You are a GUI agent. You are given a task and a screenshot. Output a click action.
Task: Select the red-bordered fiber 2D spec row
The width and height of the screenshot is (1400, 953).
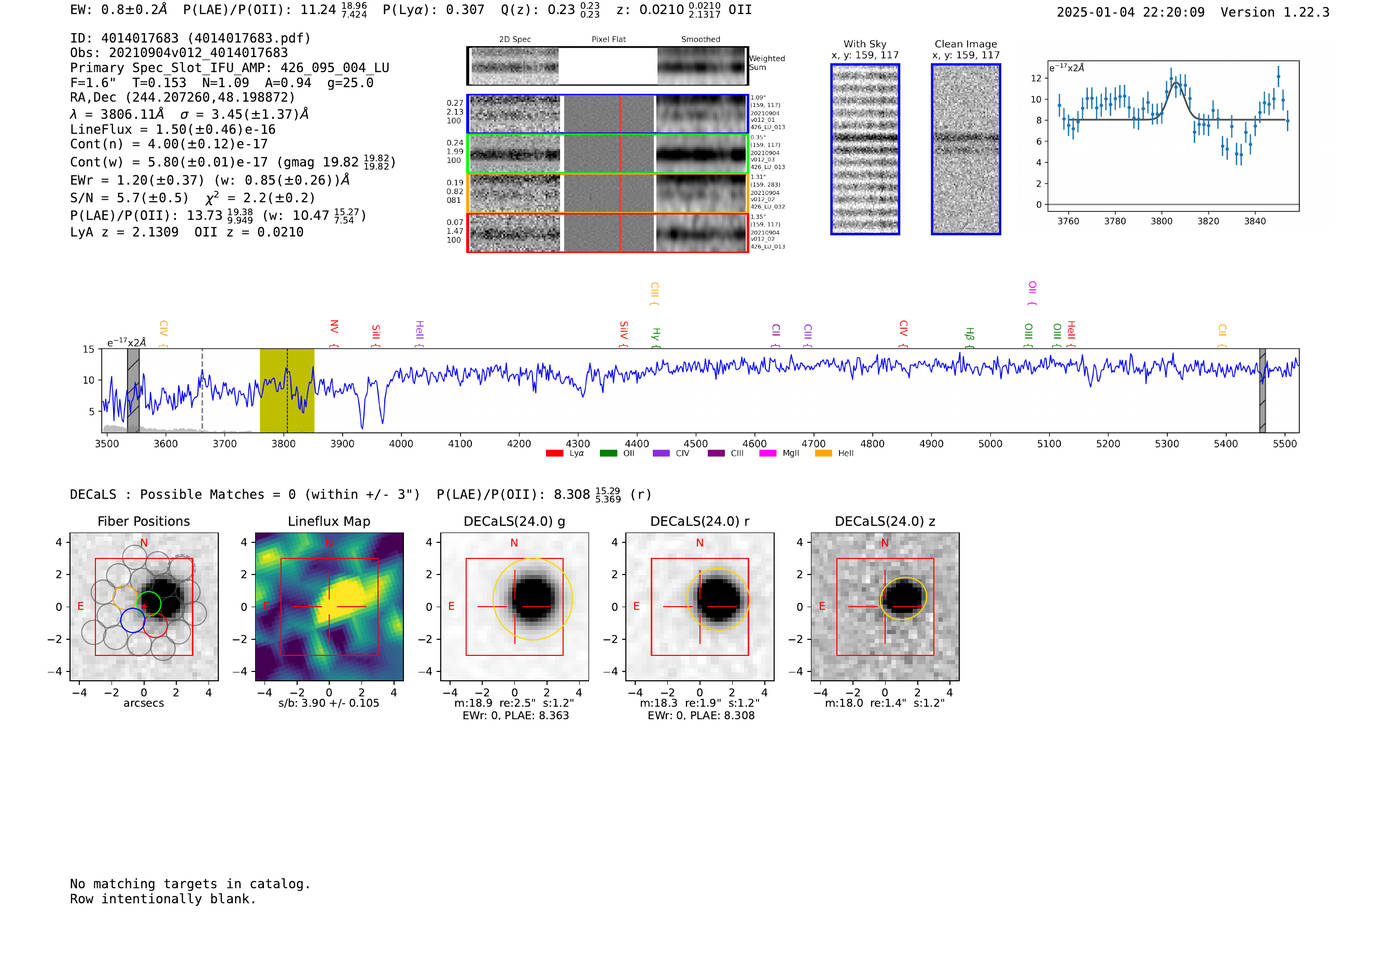(608, 232)
